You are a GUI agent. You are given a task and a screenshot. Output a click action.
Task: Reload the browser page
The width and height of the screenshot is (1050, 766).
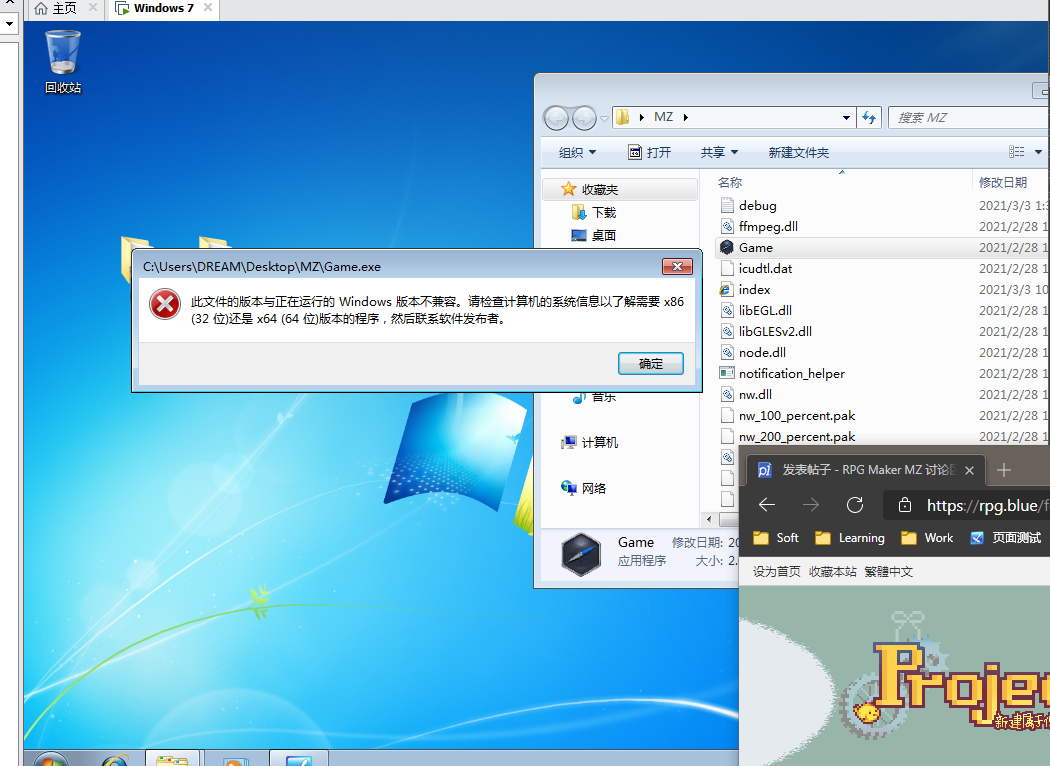[x=855, y=505]
